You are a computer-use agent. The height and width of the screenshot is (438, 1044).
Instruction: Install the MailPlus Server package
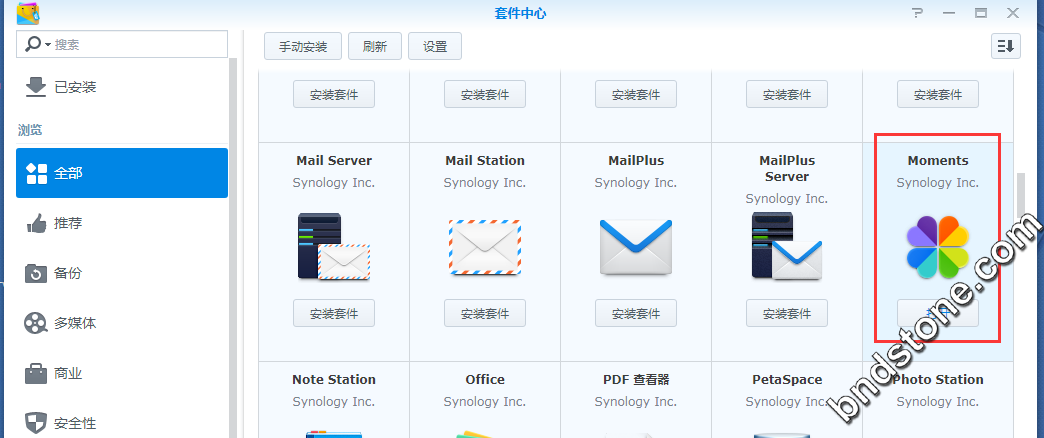tap(787, 313)
